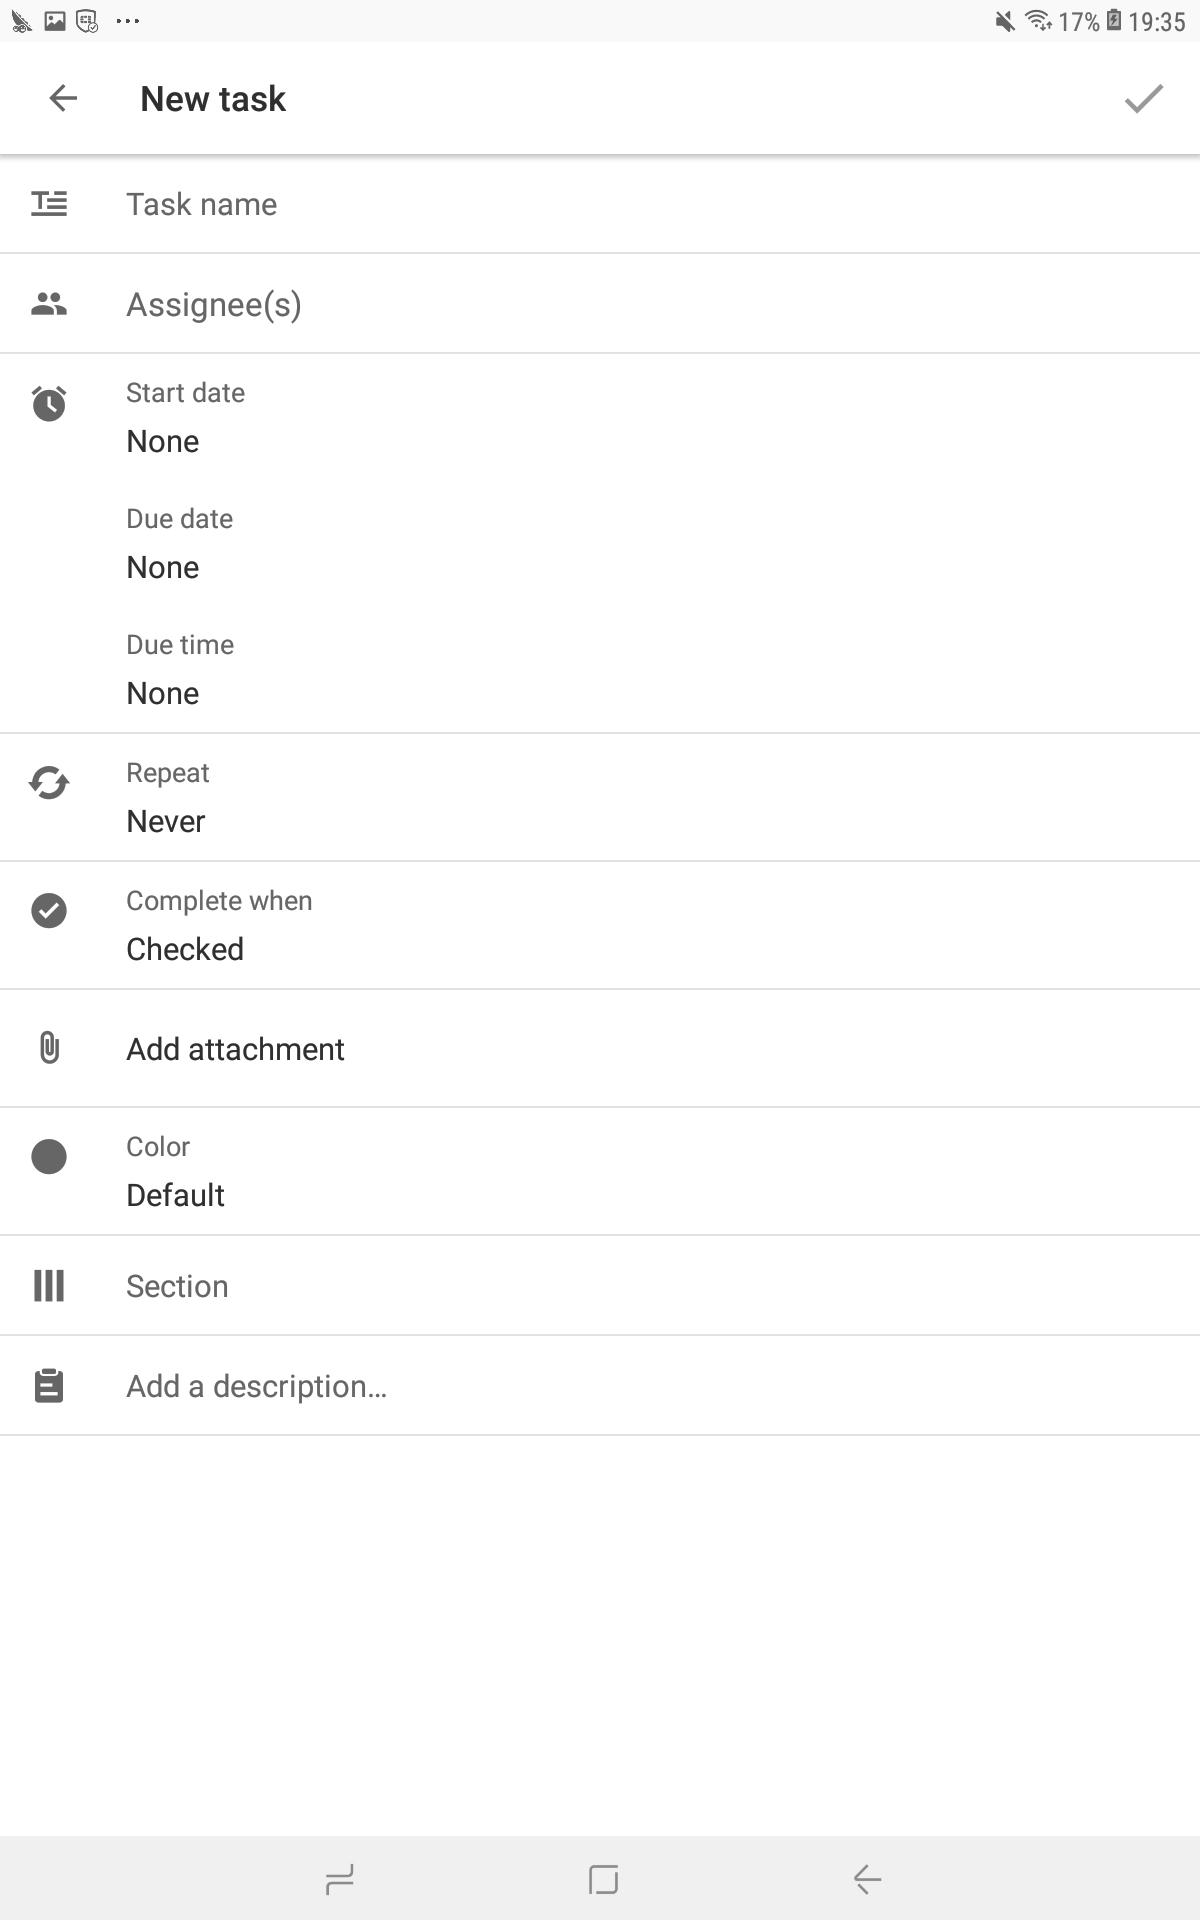Screen dimensions: 1200x1920
Task: Click the paperclip attachment icon
Action: pyautogui.click(x=49, y=1048)
